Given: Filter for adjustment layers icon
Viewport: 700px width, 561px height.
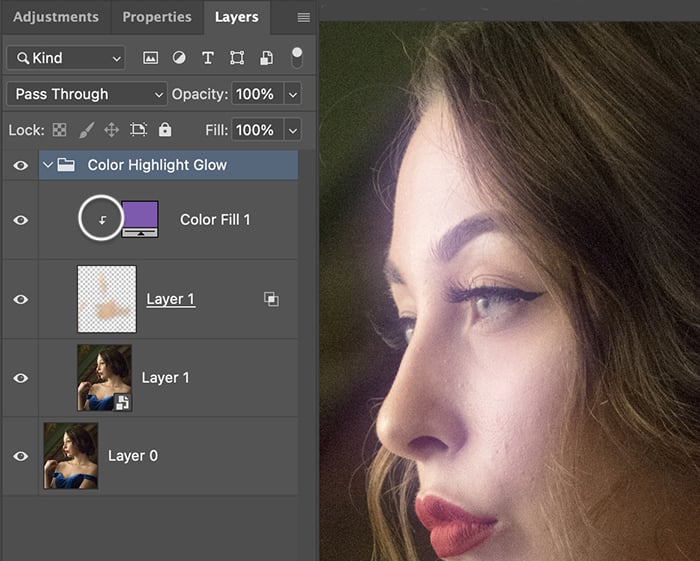Looking at the screenshot, I should point(179,58).
